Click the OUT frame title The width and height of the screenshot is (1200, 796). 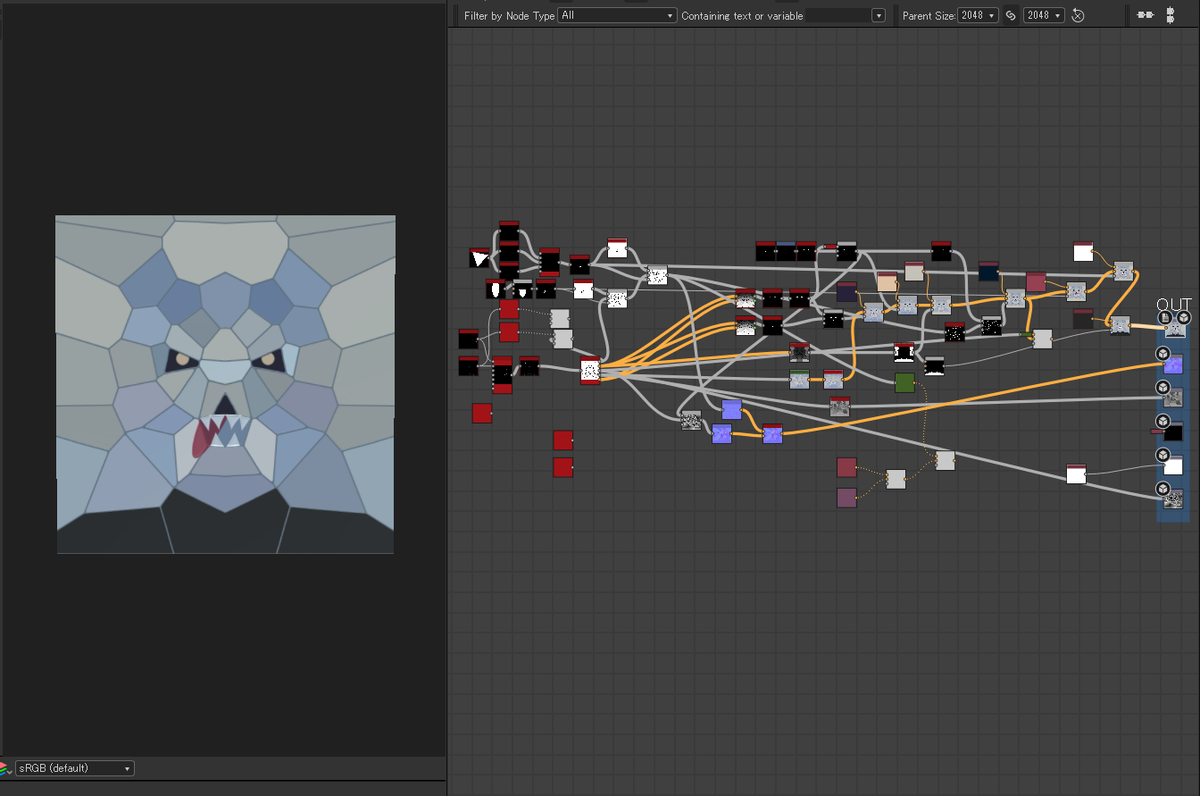pyautogui.click(x=1174, y=304)
